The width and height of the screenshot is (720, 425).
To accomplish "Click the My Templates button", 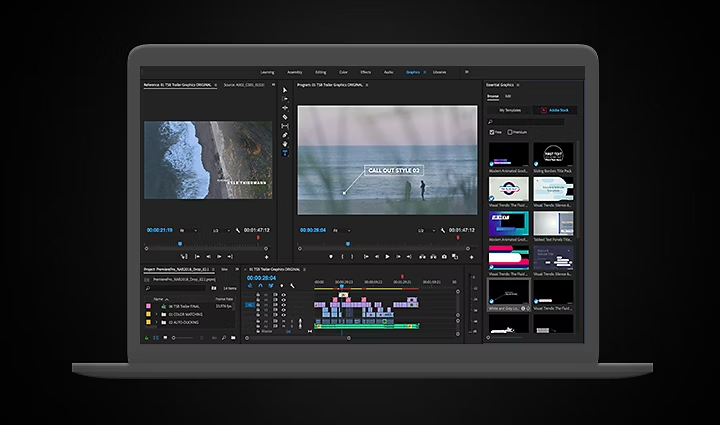I will [x=510, y=110].
